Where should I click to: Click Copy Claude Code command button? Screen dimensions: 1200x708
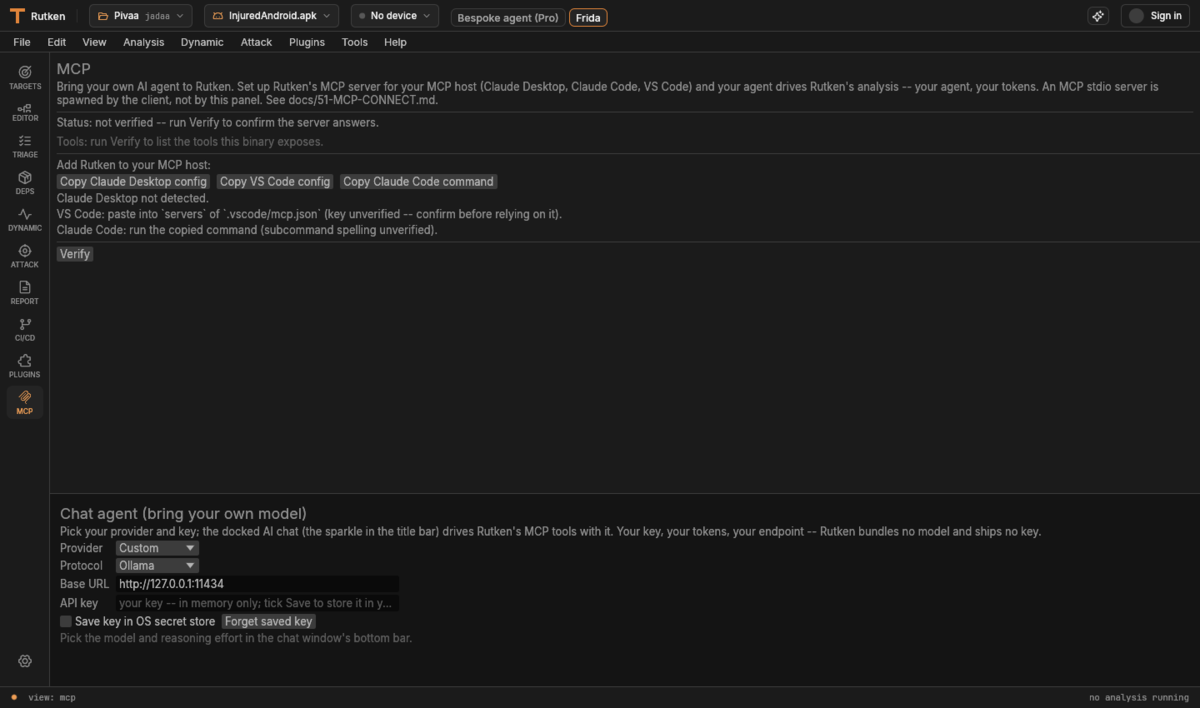(x=418, y=181)
